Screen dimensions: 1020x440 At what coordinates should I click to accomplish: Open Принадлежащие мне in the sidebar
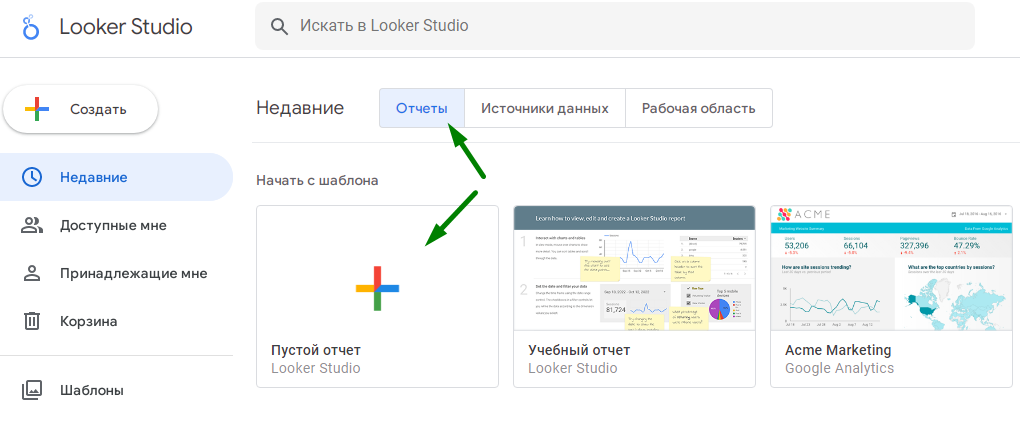(x=116, y=273)
